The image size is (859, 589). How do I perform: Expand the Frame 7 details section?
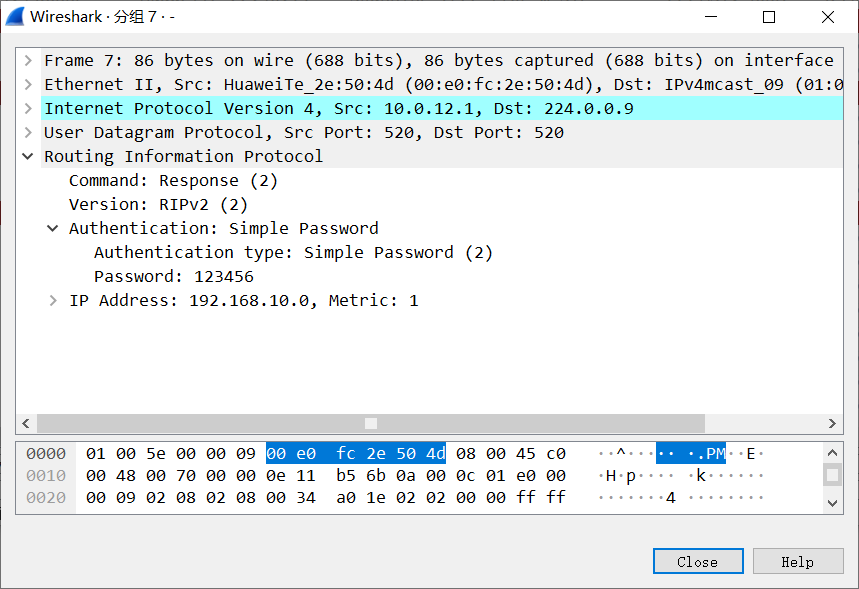[27, 60]
